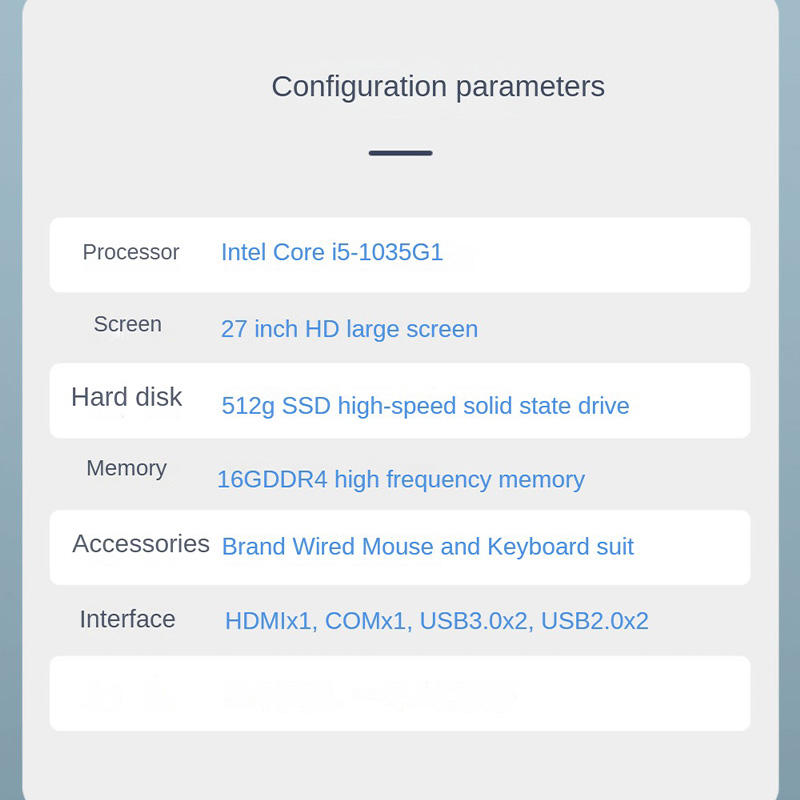Click the USB3.0x2 interface entry
Image resolution: width=800 pixels, height=800 pixels.
pos(473,621)
